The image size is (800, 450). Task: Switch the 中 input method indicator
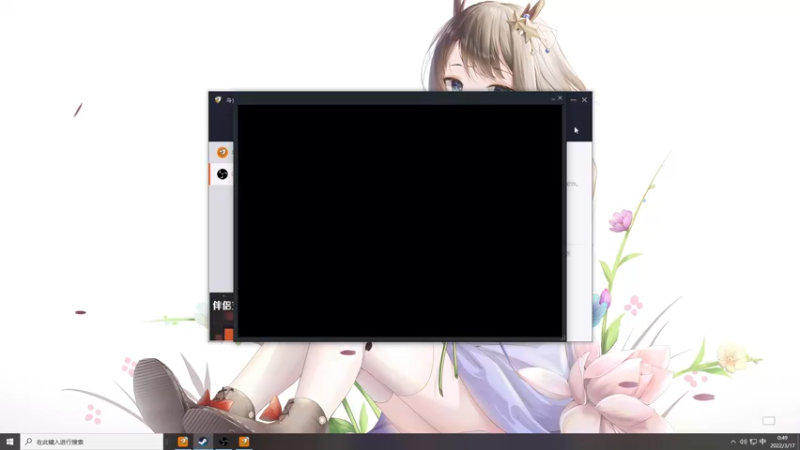pyautogui.click(x=763, y=442)
